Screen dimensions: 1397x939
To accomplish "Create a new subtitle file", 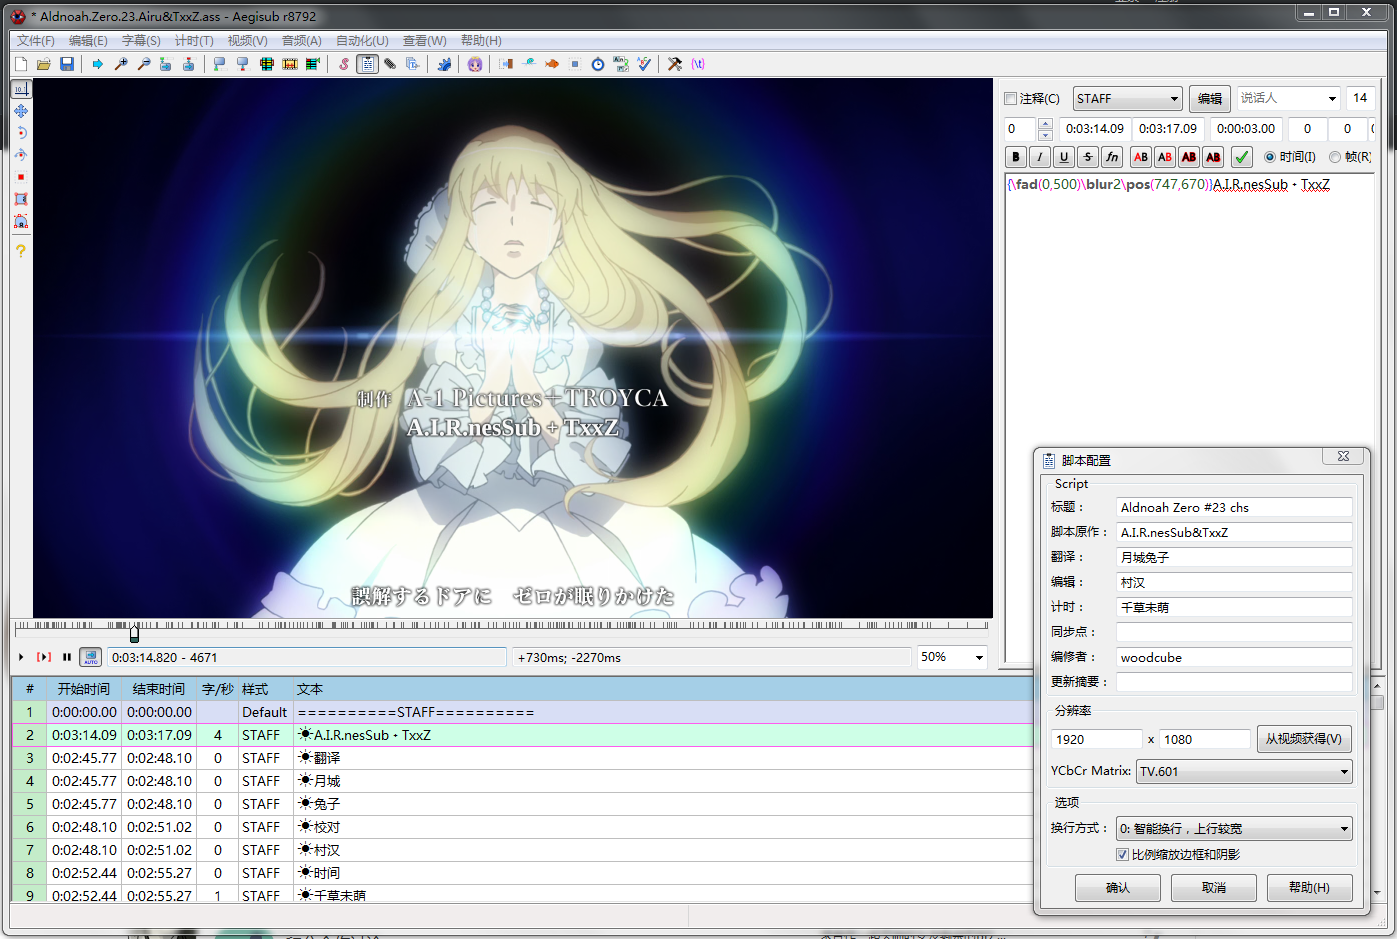I will 21,64.
